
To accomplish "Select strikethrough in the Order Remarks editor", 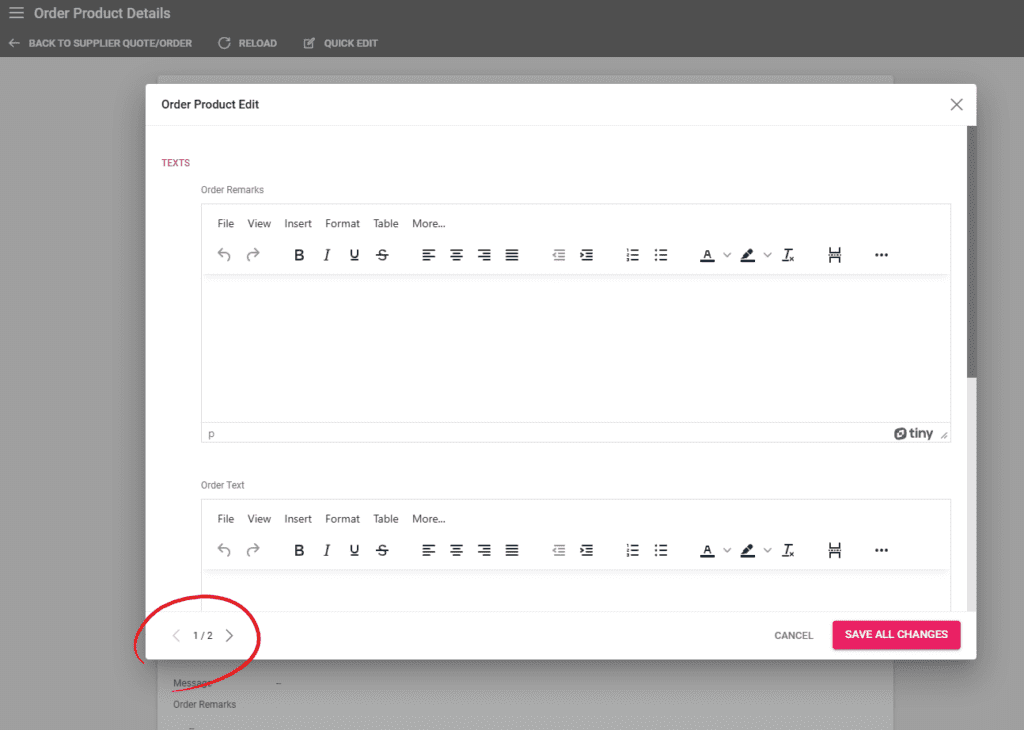I will 382,255.
